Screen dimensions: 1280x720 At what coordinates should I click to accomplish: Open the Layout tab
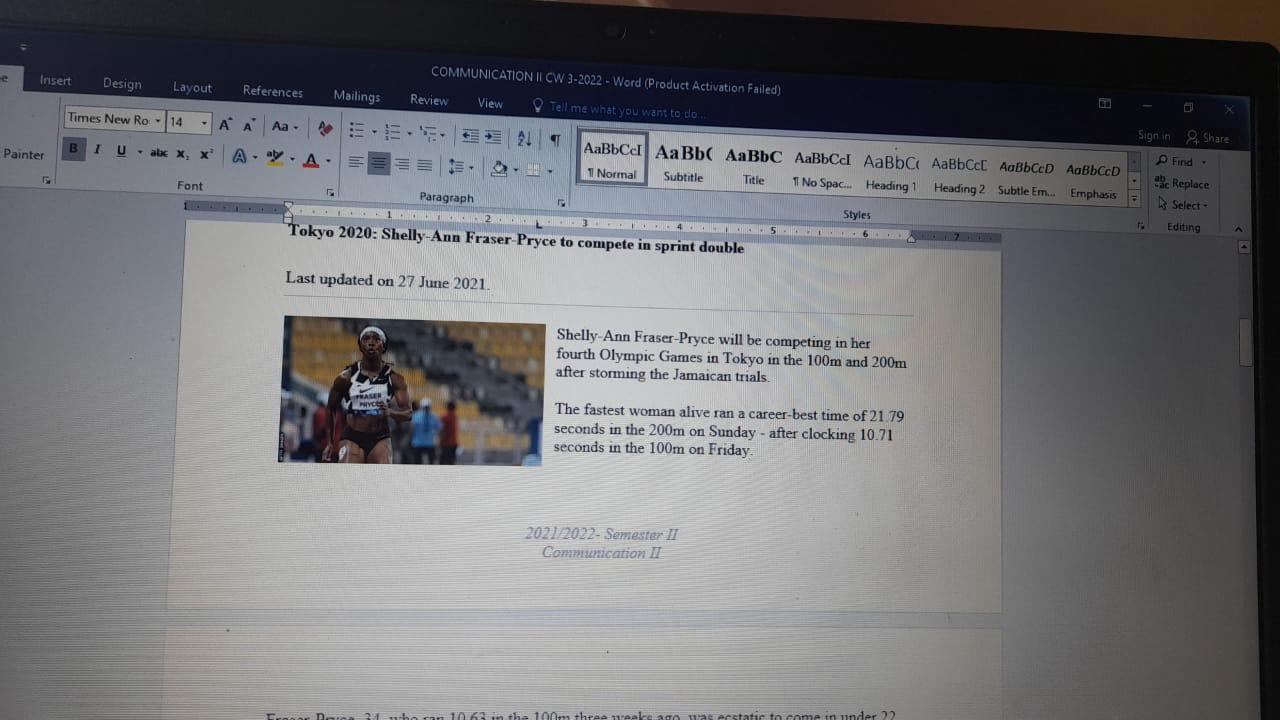point(192,87)
